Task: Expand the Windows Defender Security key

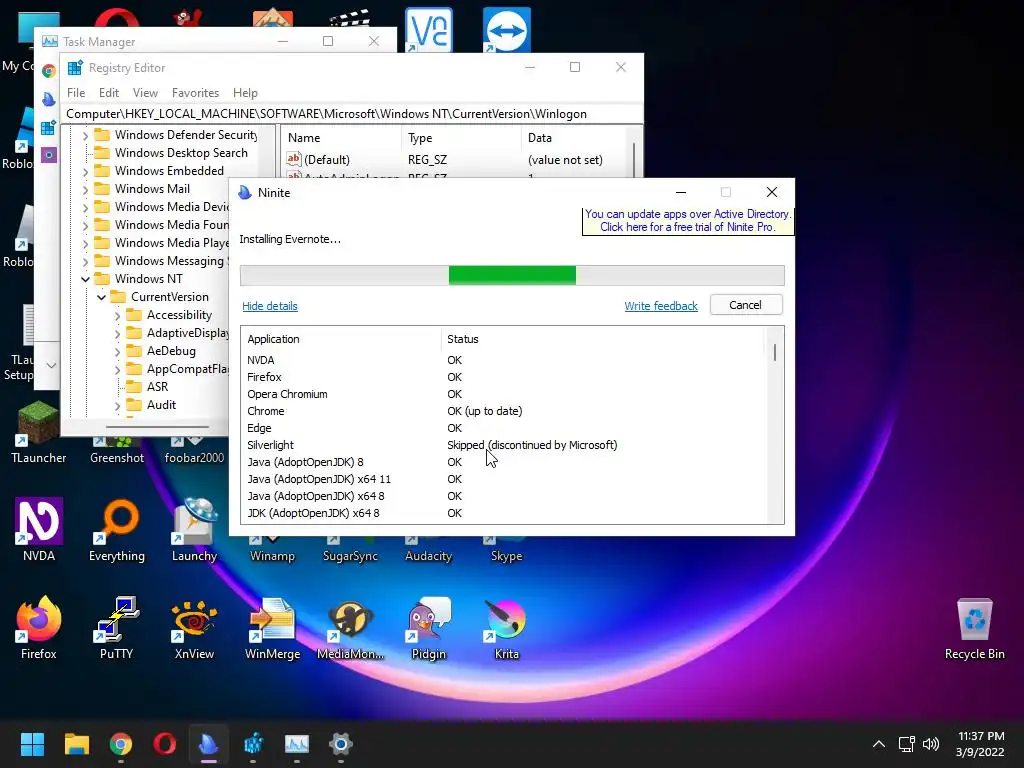Action: [86, 136]
